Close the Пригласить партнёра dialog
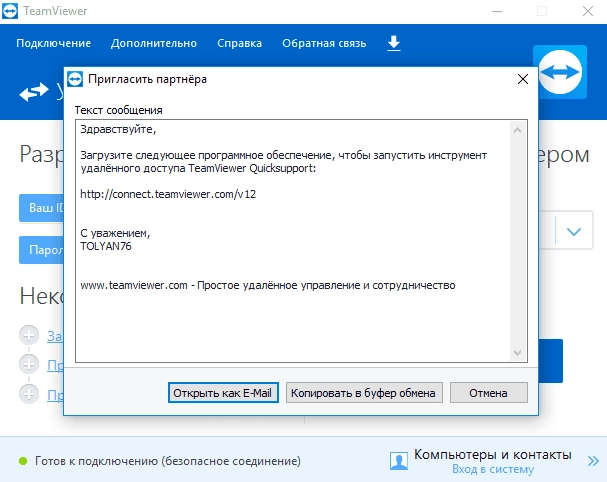Image resolution: width=607 pixels, height=482 pixels. pos(523,79)
